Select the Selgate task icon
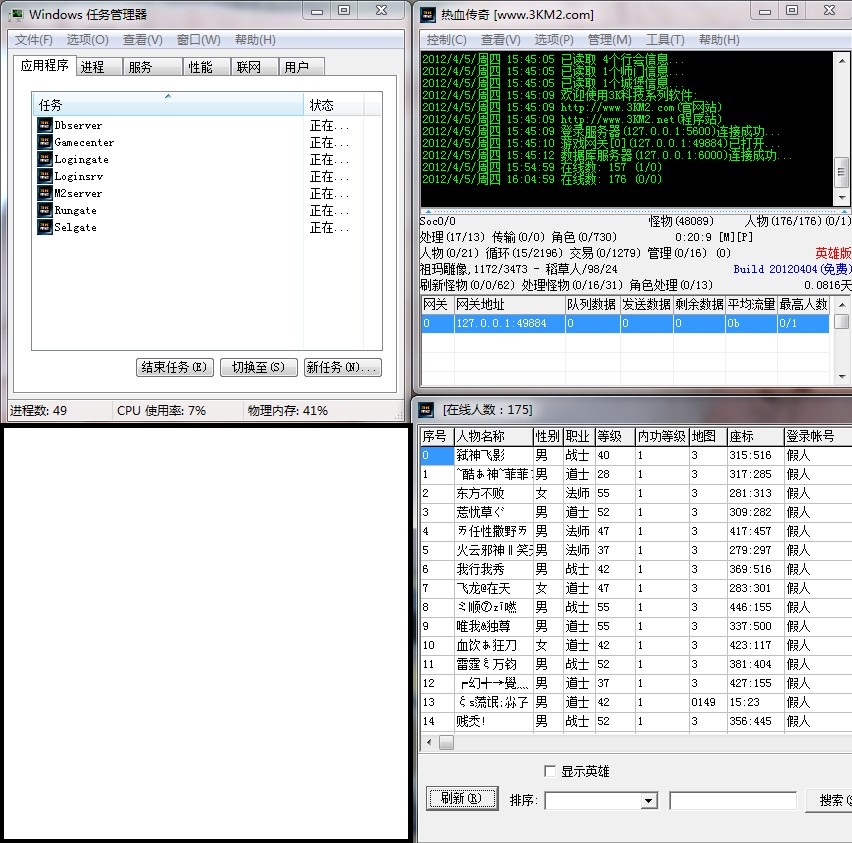The height and width of the screenshot is (843, 852). pos(45,227)
